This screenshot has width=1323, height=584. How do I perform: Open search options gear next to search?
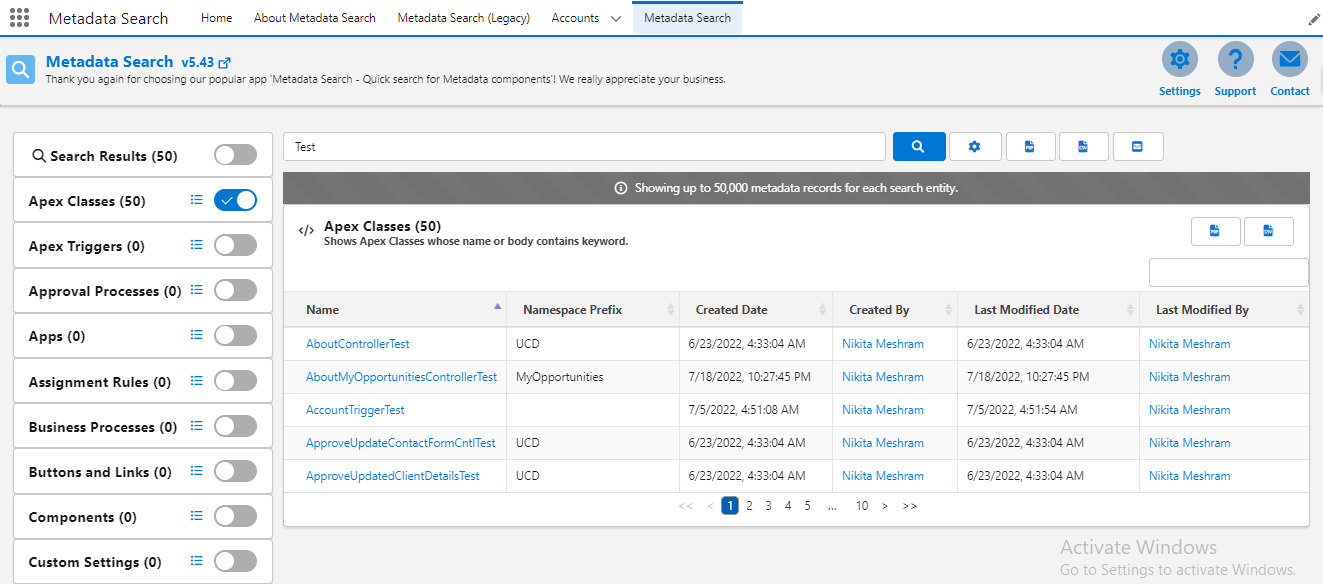click(974, 147)
